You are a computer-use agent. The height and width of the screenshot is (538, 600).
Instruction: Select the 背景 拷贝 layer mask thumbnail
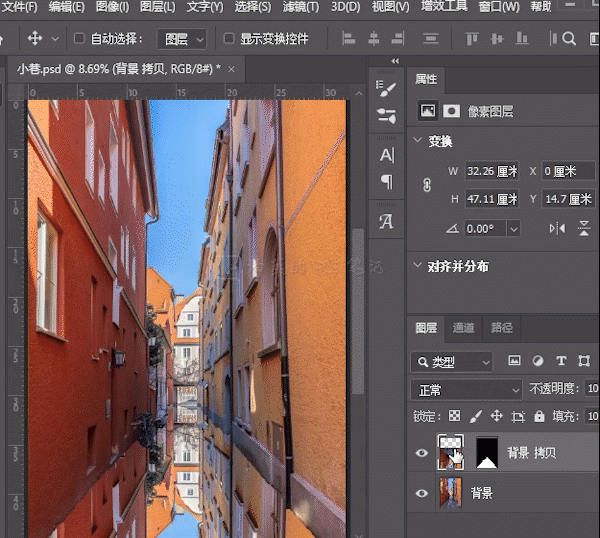(487, 453)
